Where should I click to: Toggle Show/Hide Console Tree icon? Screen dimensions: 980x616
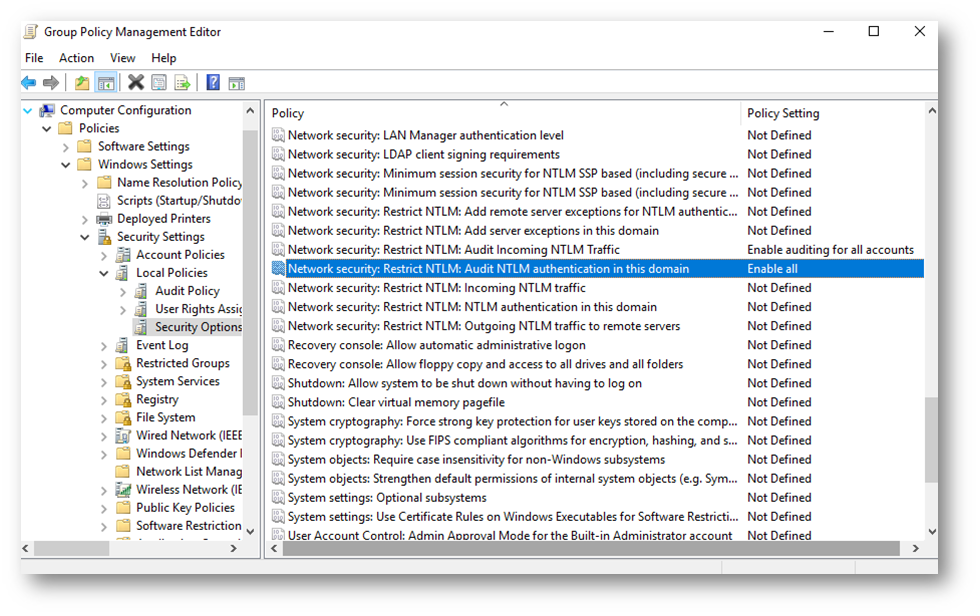coord(105,83)
